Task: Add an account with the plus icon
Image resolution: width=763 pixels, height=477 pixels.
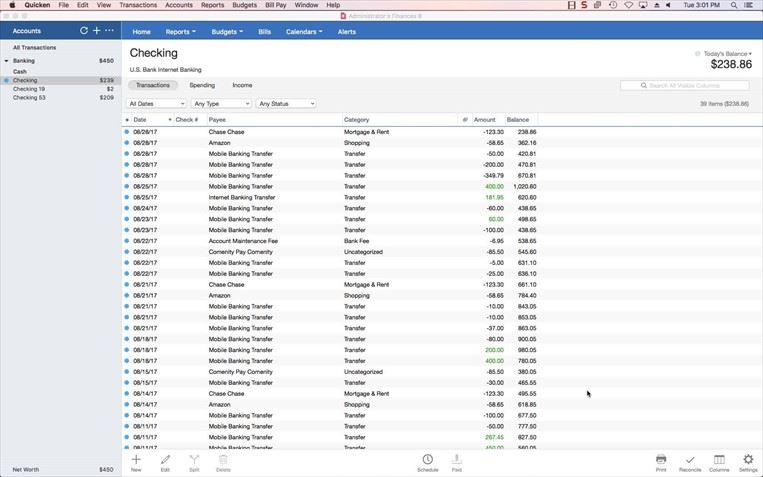Action: pos(96,31)
